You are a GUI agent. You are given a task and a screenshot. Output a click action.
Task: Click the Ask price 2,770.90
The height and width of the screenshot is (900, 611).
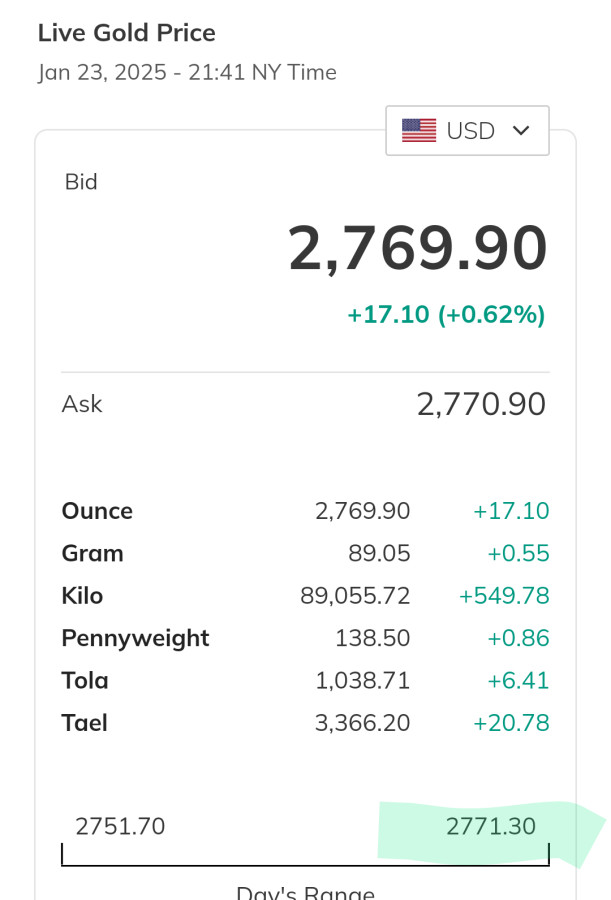(x=481, y=404)
